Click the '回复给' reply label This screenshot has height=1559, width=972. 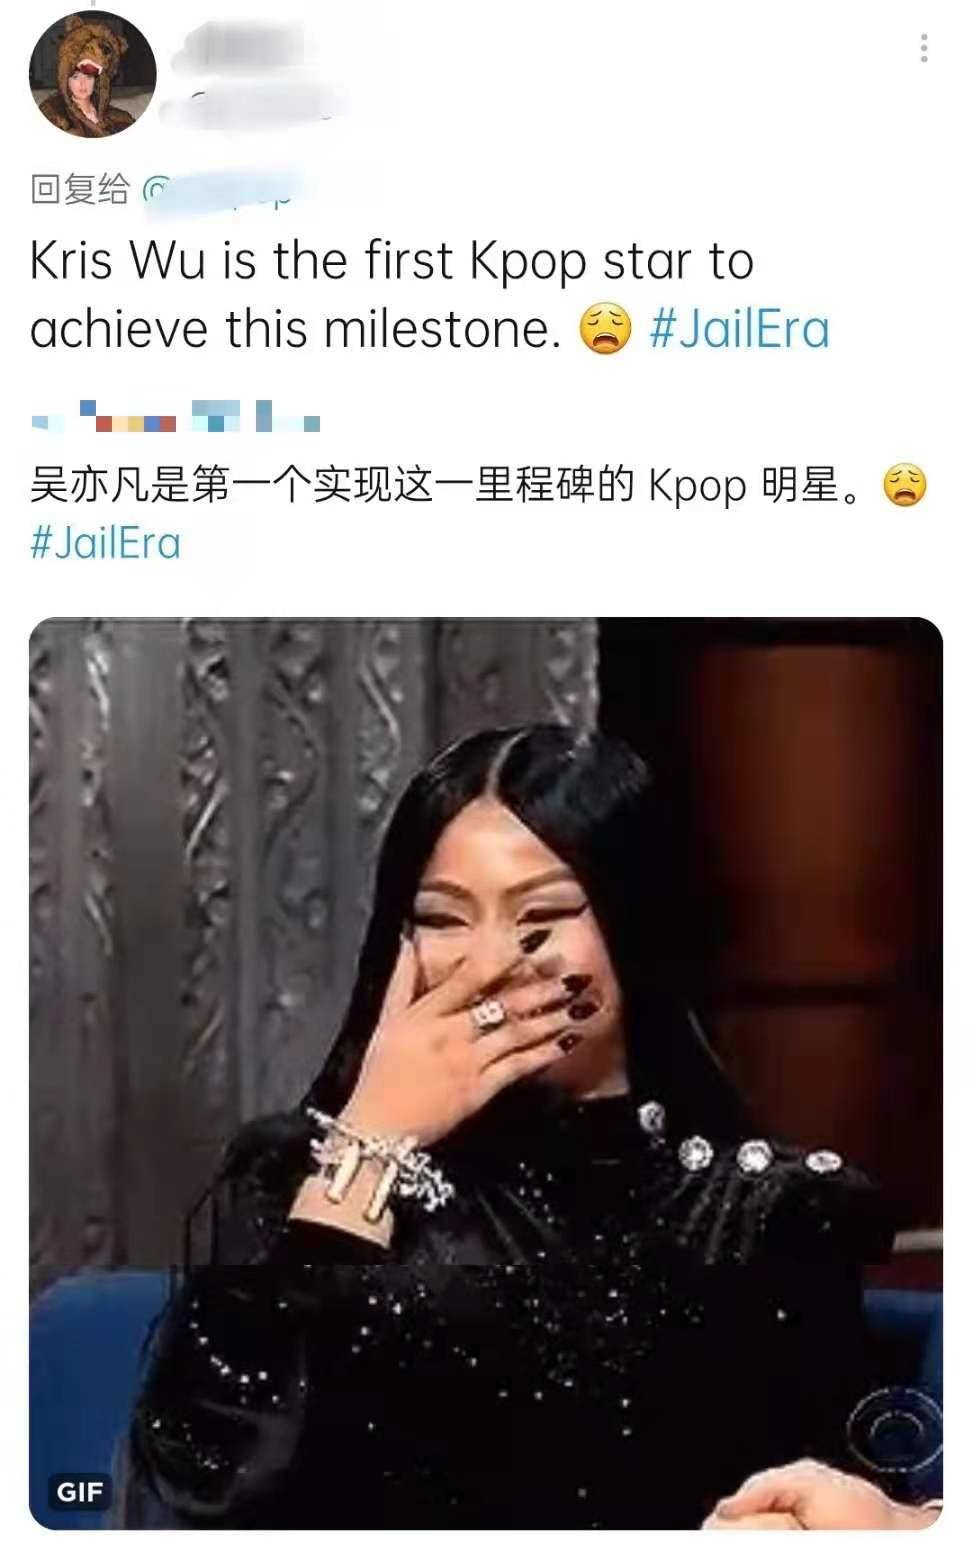[x=80, y=188]
